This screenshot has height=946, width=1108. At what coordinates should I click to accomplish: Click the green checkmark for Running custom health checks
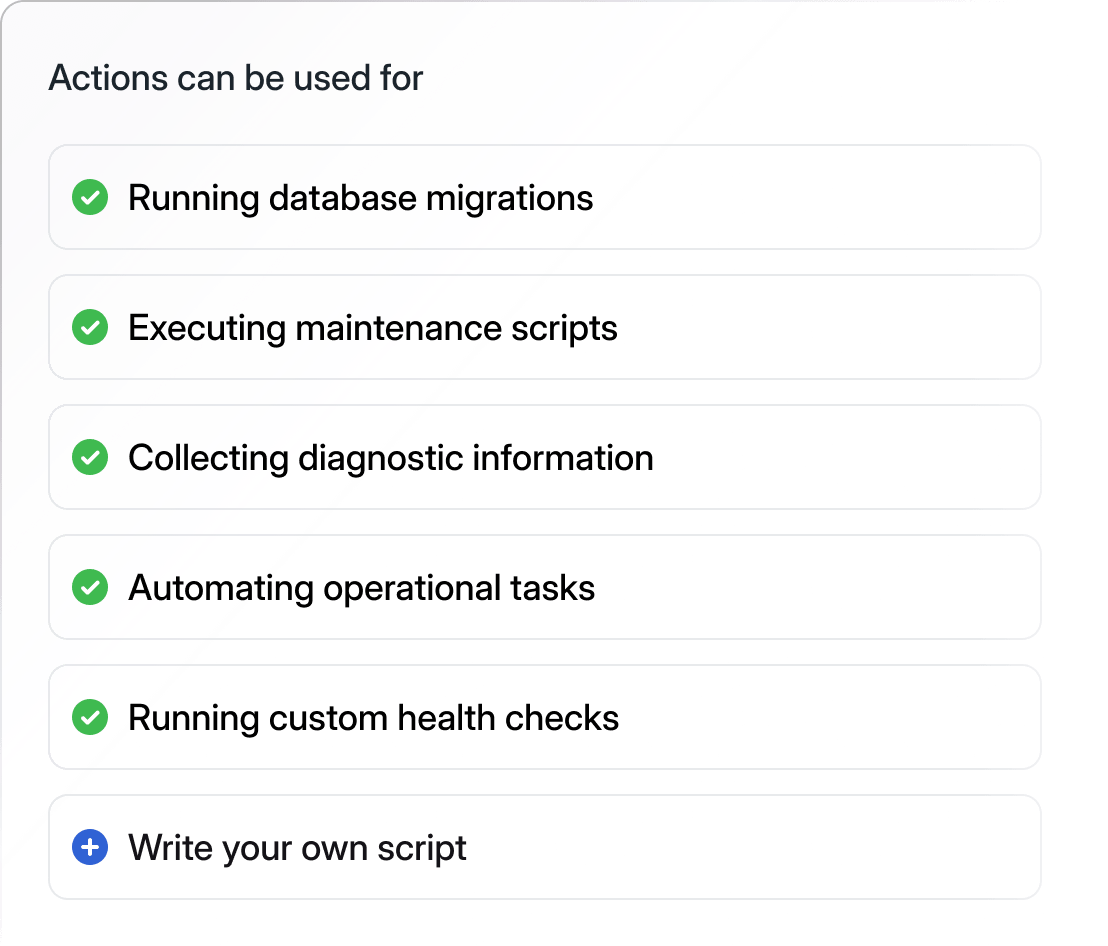coord(90,718)
